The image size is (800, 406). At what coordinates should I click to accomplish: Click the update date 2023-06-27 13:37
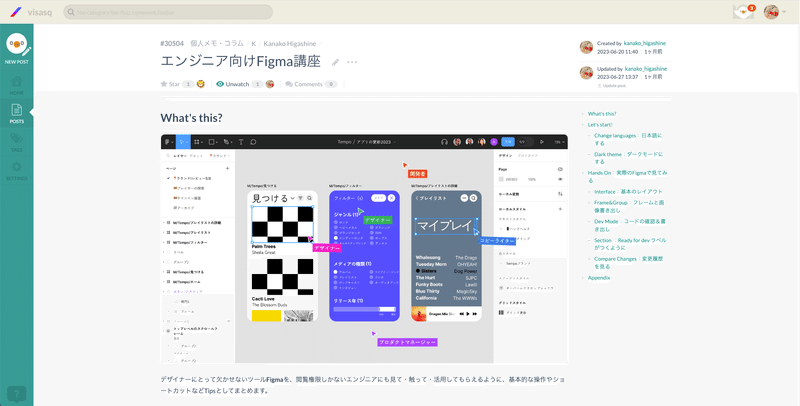[x=617, y=77]
